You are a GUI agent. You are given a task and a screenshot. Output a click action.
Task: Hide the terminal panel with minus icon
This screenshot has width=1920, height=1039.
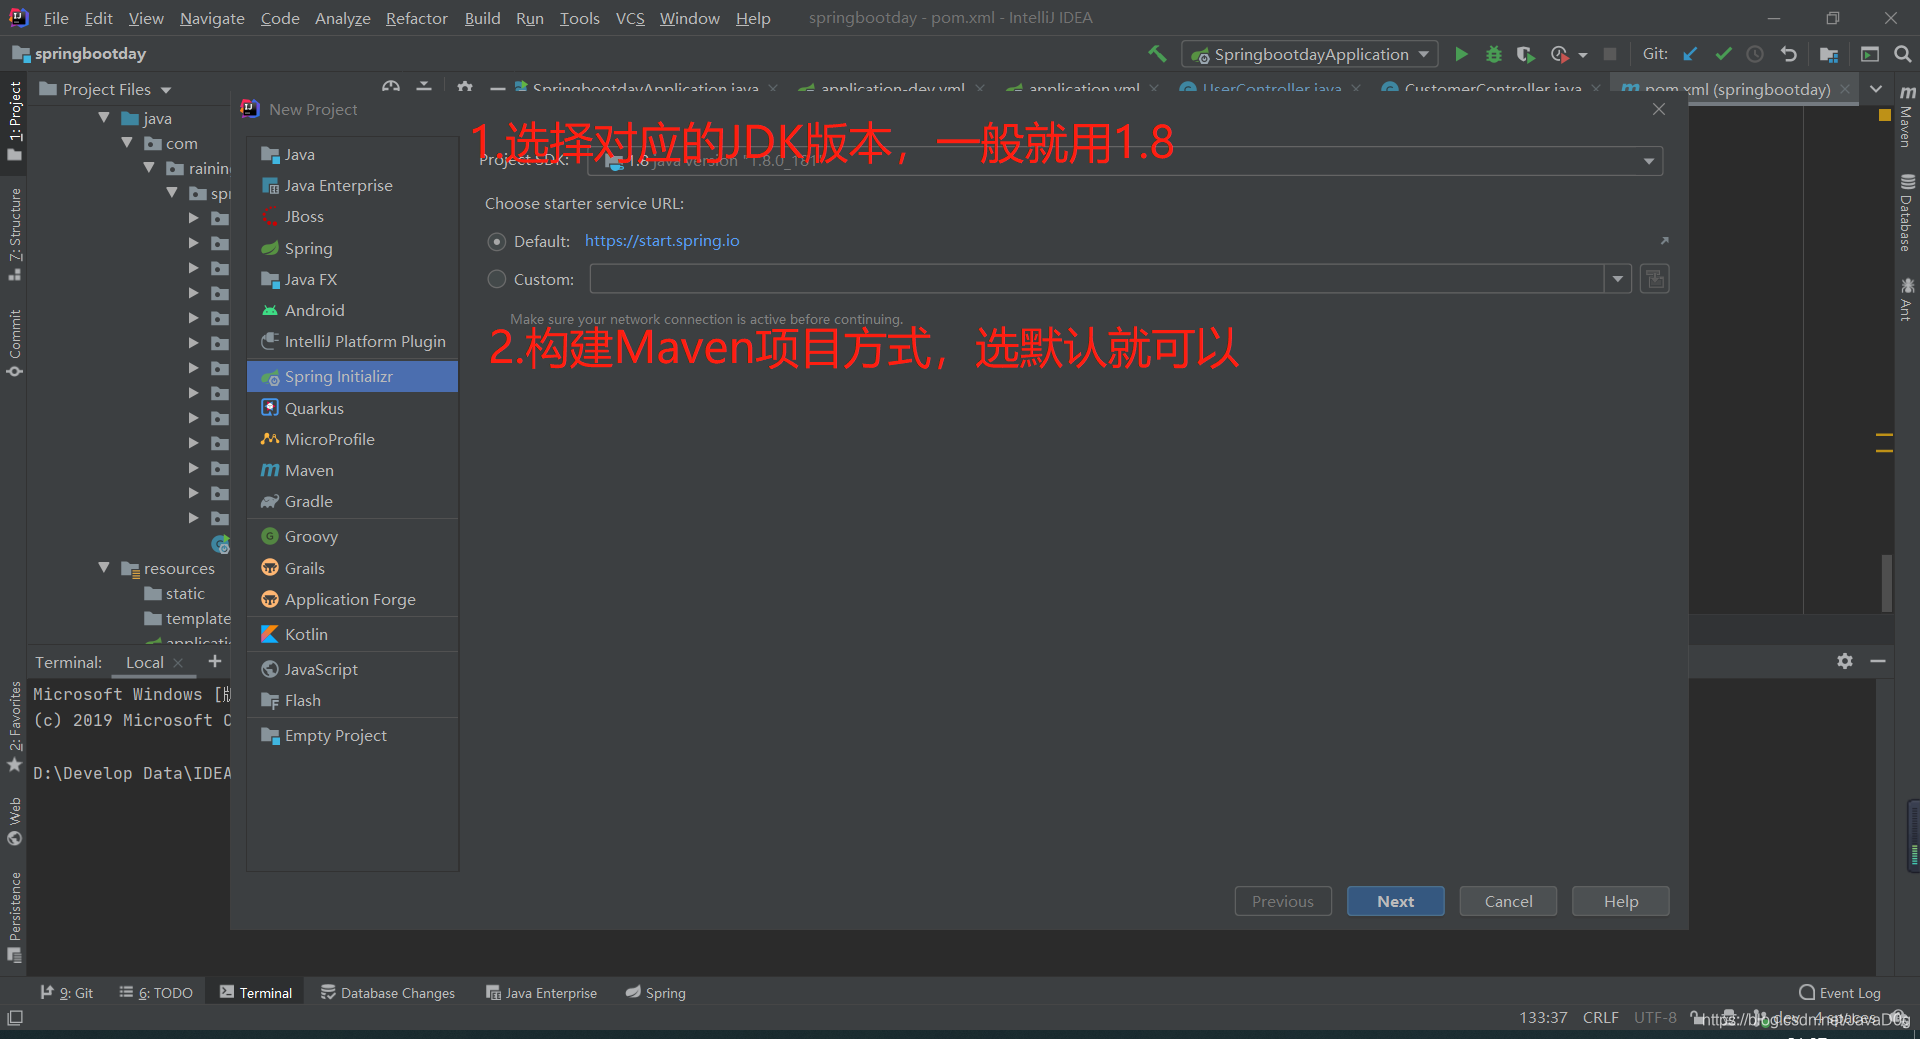click(1878, 661)
